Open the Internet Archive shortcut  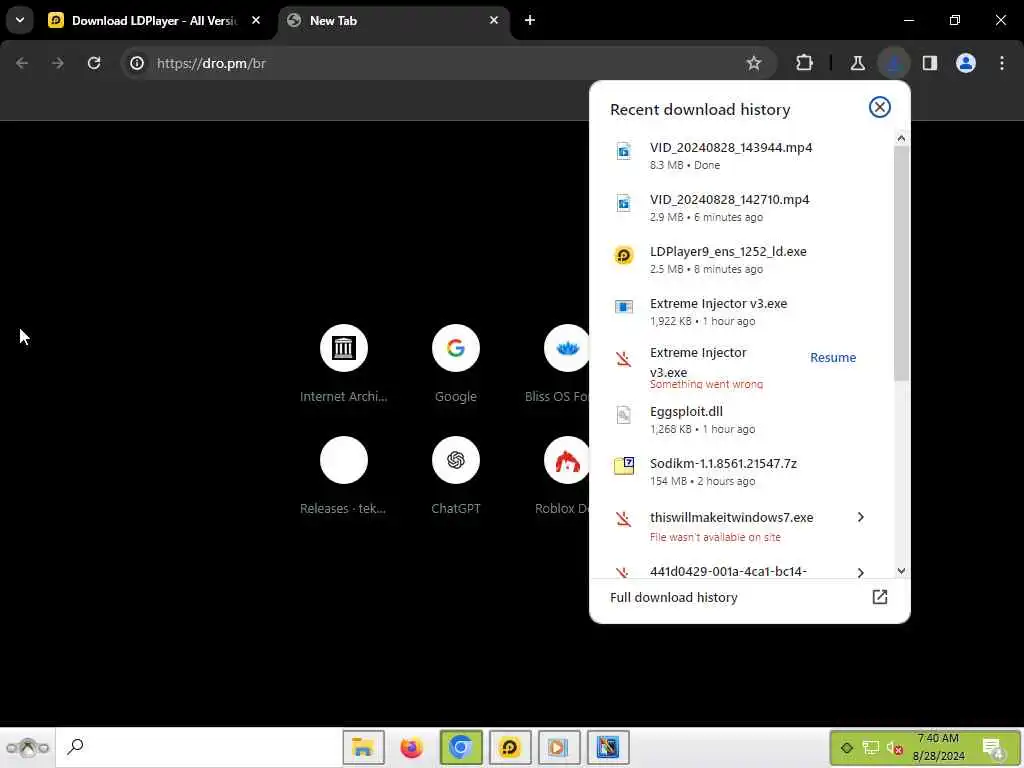click(344, 364)
